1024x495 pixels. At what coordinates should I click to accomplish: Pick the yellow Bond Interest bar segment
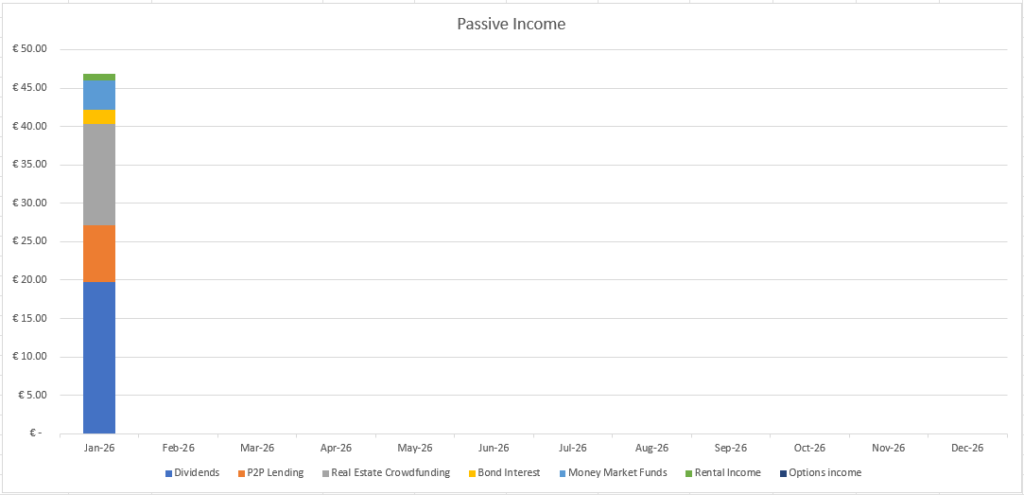point(99,117)
